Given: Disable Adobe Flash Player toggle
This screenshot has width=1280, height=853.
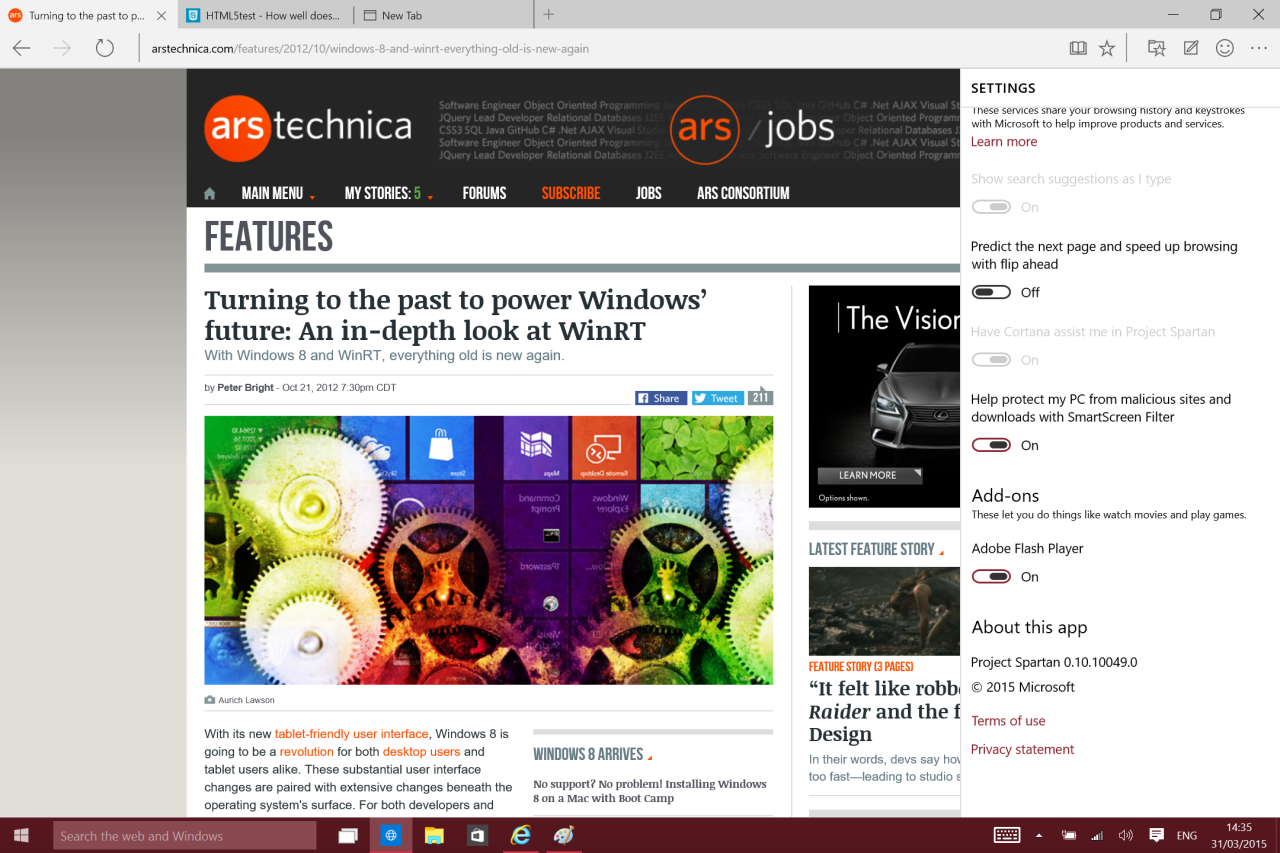Looking at the screenshot, I should 991,576.
